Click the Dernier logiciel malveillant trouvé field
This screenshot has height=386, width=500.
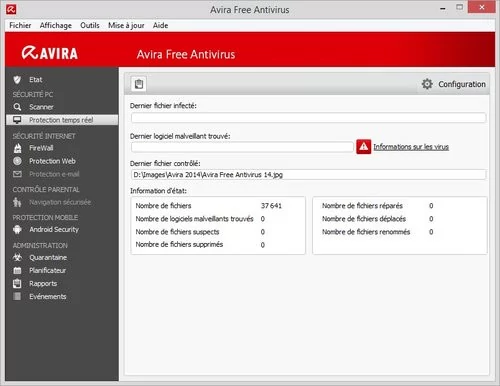(242, 147)
